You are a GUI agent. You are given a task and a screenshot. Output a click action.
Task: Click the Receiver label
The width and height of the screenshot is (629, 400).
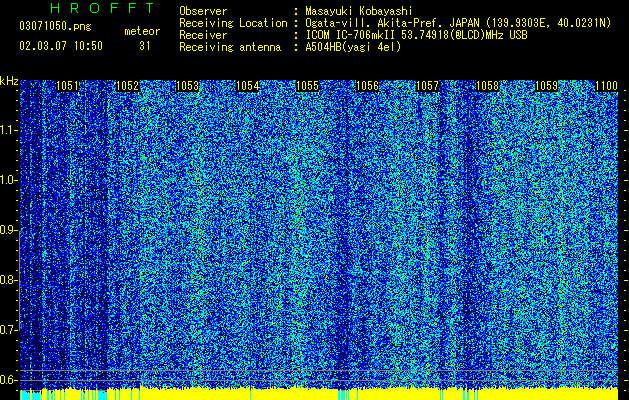(203, 35)
